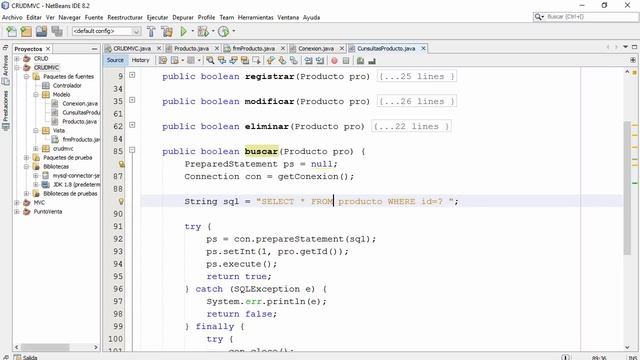Open the Ejecutar menu
The height and width of the screenshot is (360, 640).
coord(157,18)
